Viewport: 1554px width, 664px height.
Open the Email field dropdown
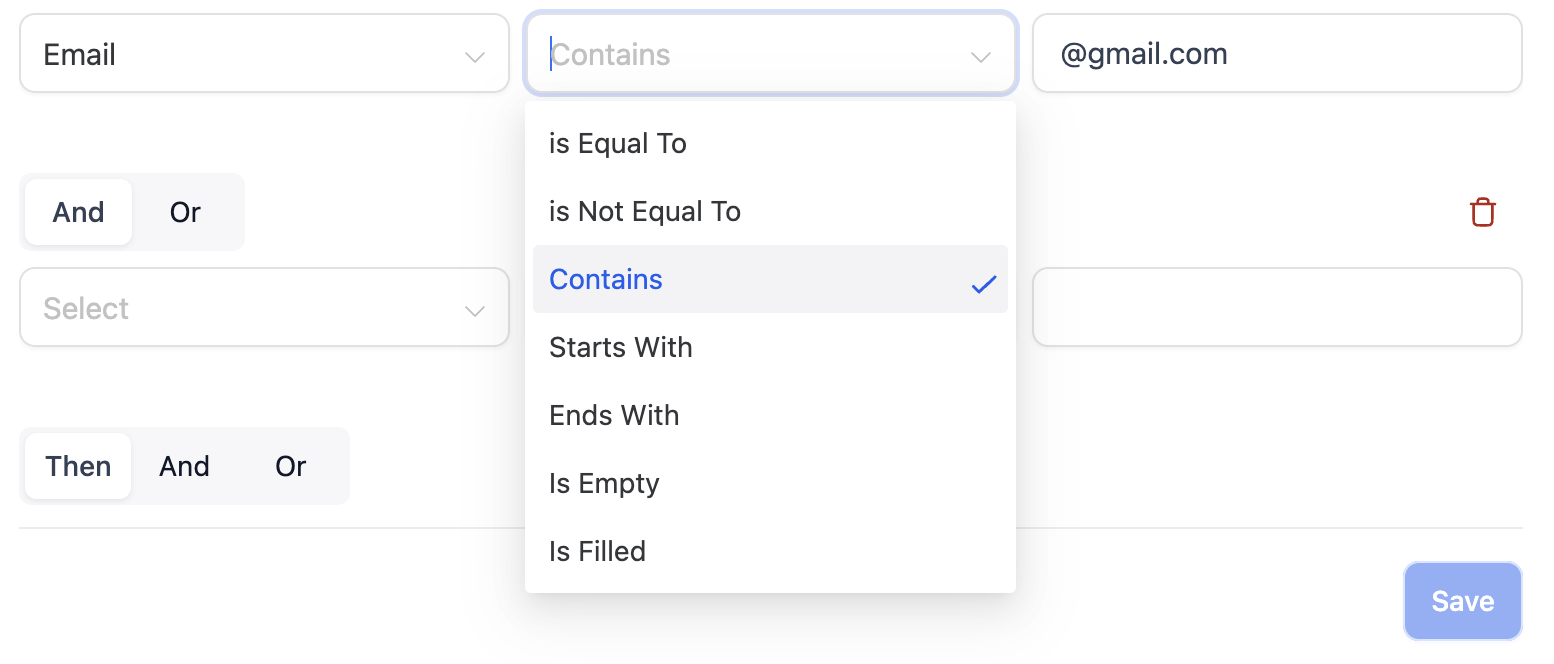pyautogui.click(x=264, y=53)
